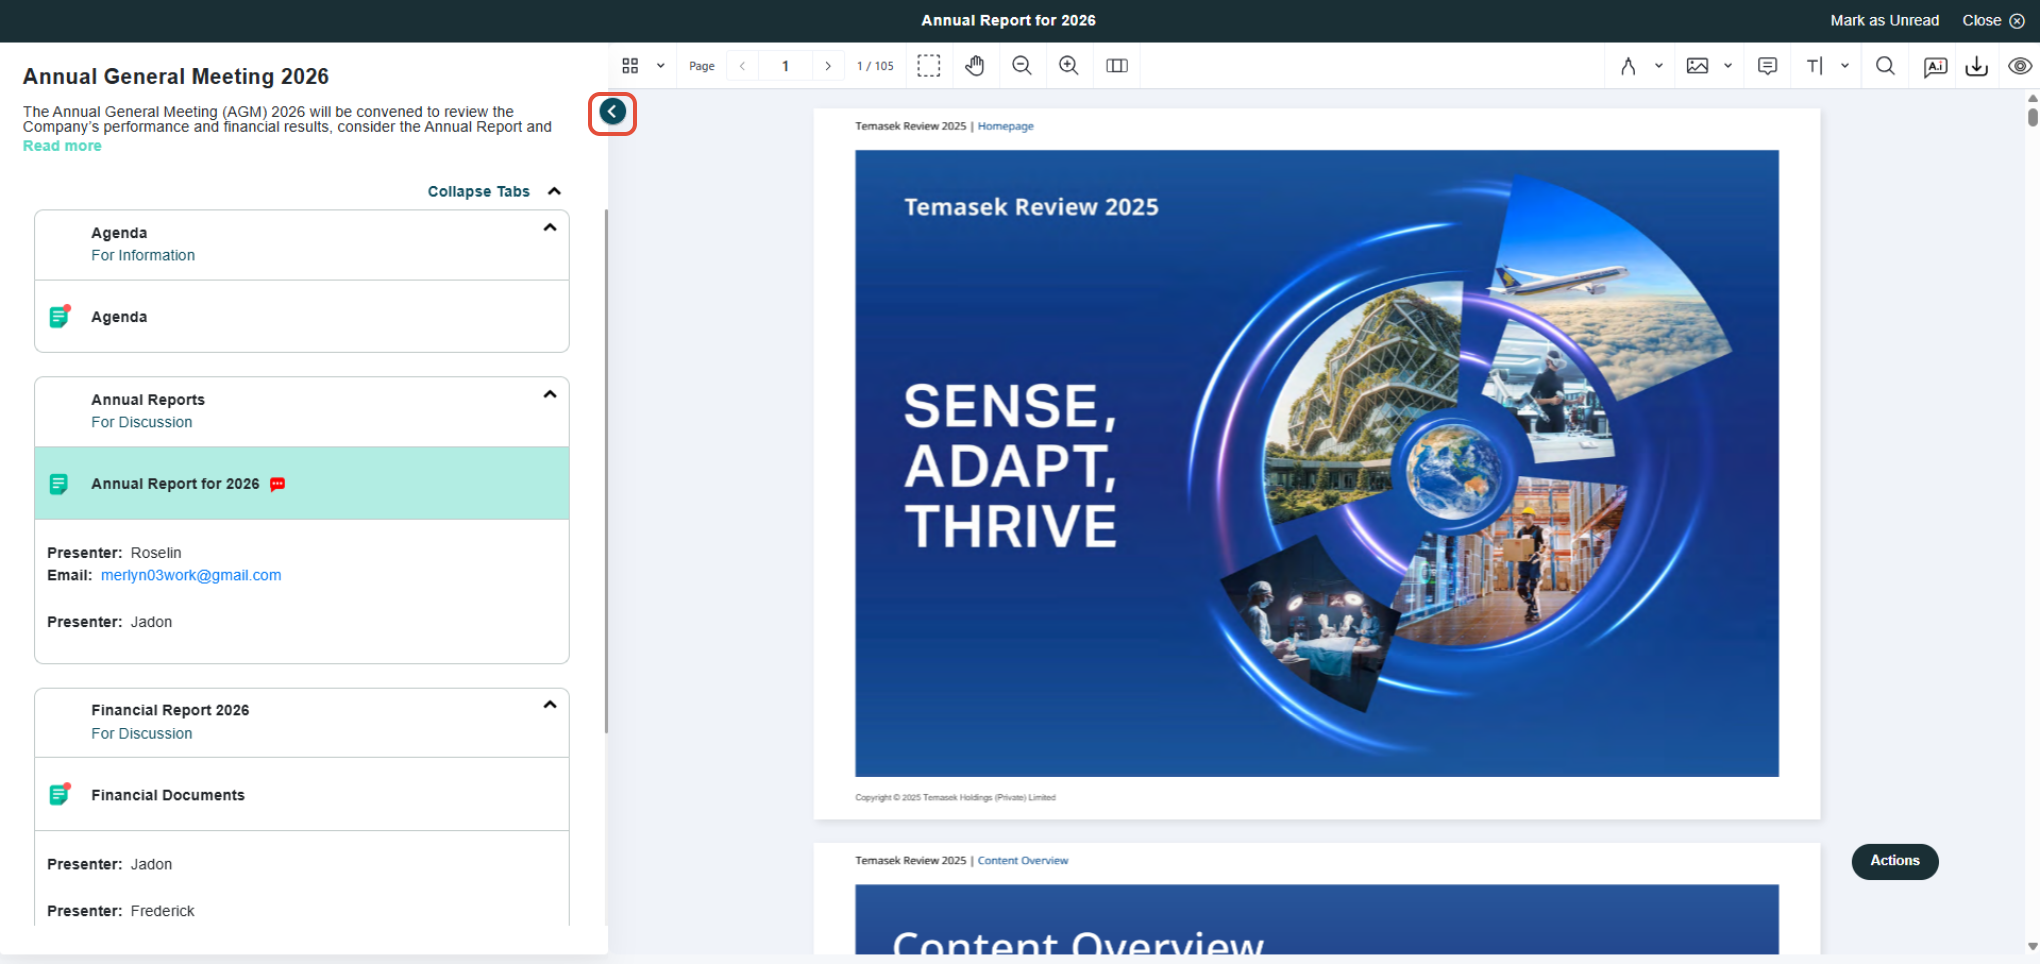Collapse the Financial Report 2026 section
The image size is (2040, 964).
click(x=550, y=705)
